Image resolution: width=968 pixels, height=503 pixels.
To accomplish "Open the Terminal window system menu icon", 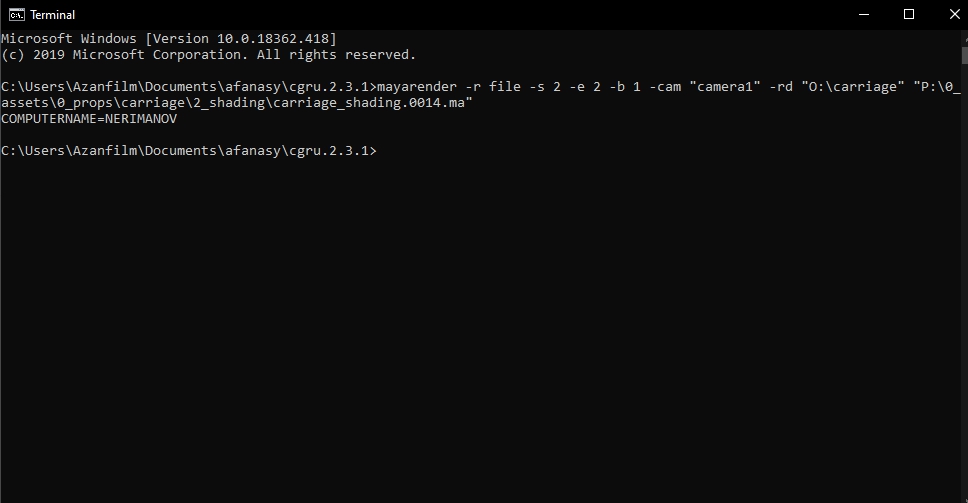I will tap(17, 14).
